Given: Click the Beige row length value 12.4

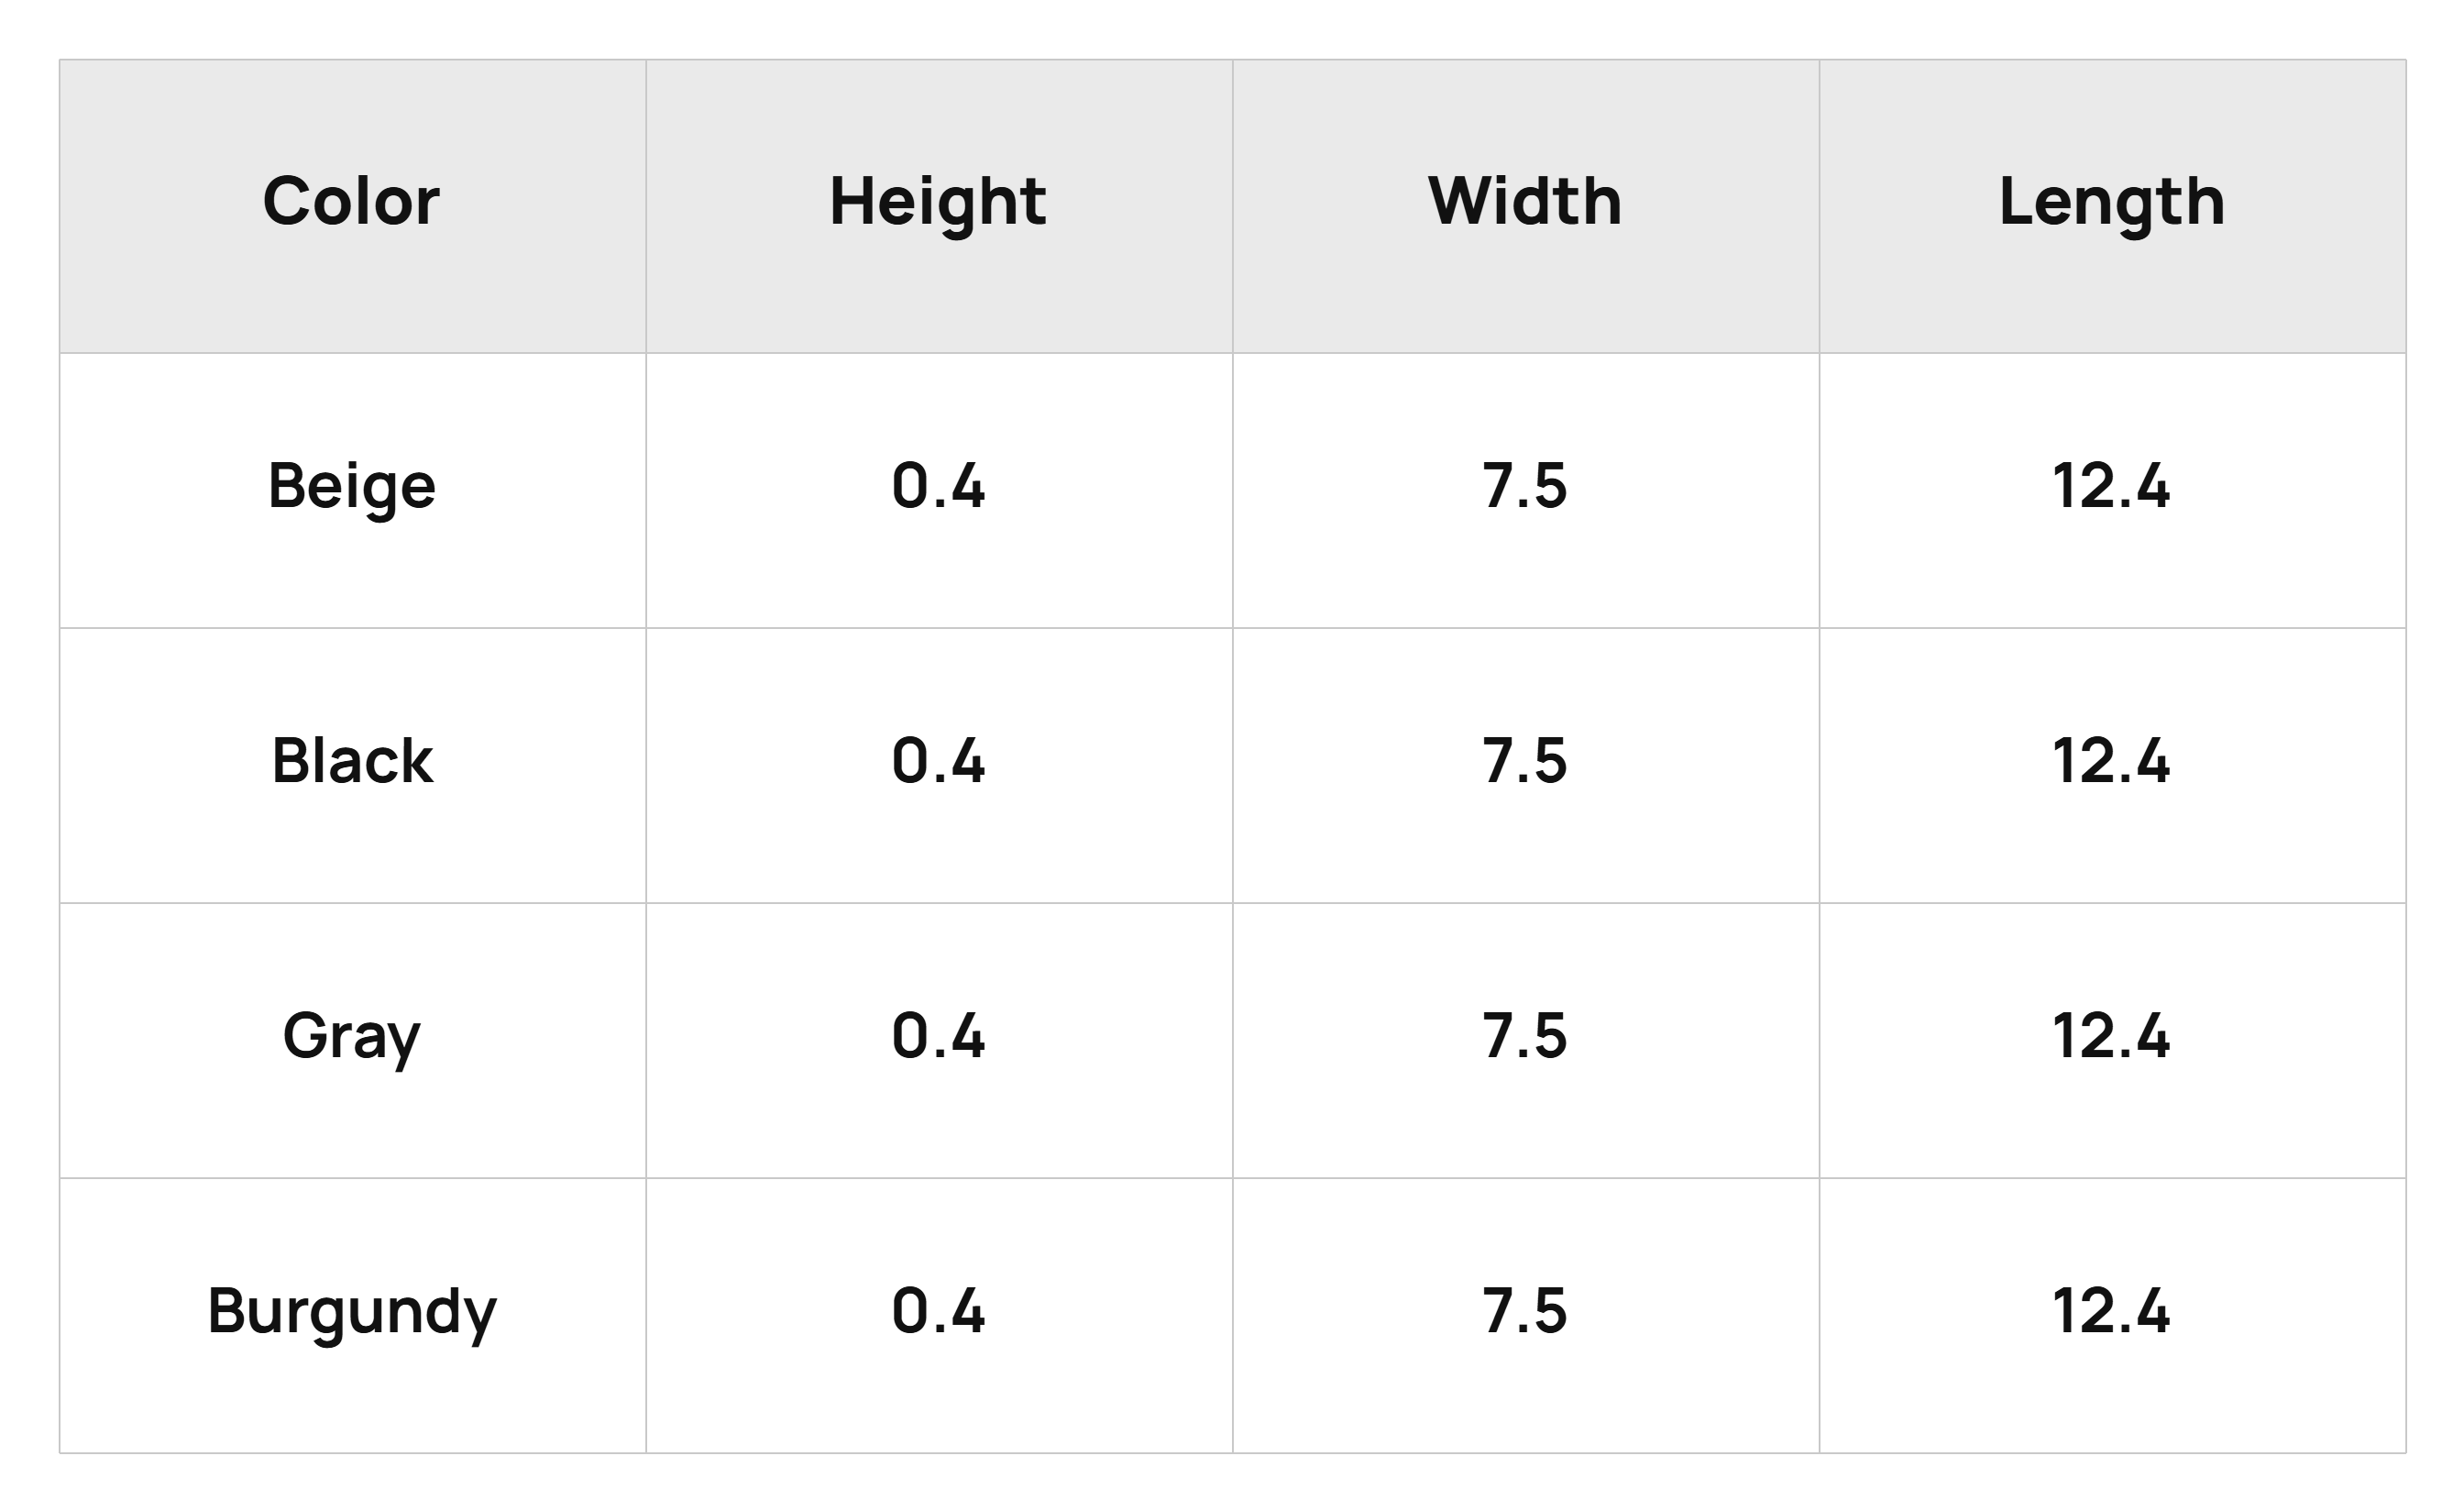Looking at the screenshot, I should coord(2112,486).
